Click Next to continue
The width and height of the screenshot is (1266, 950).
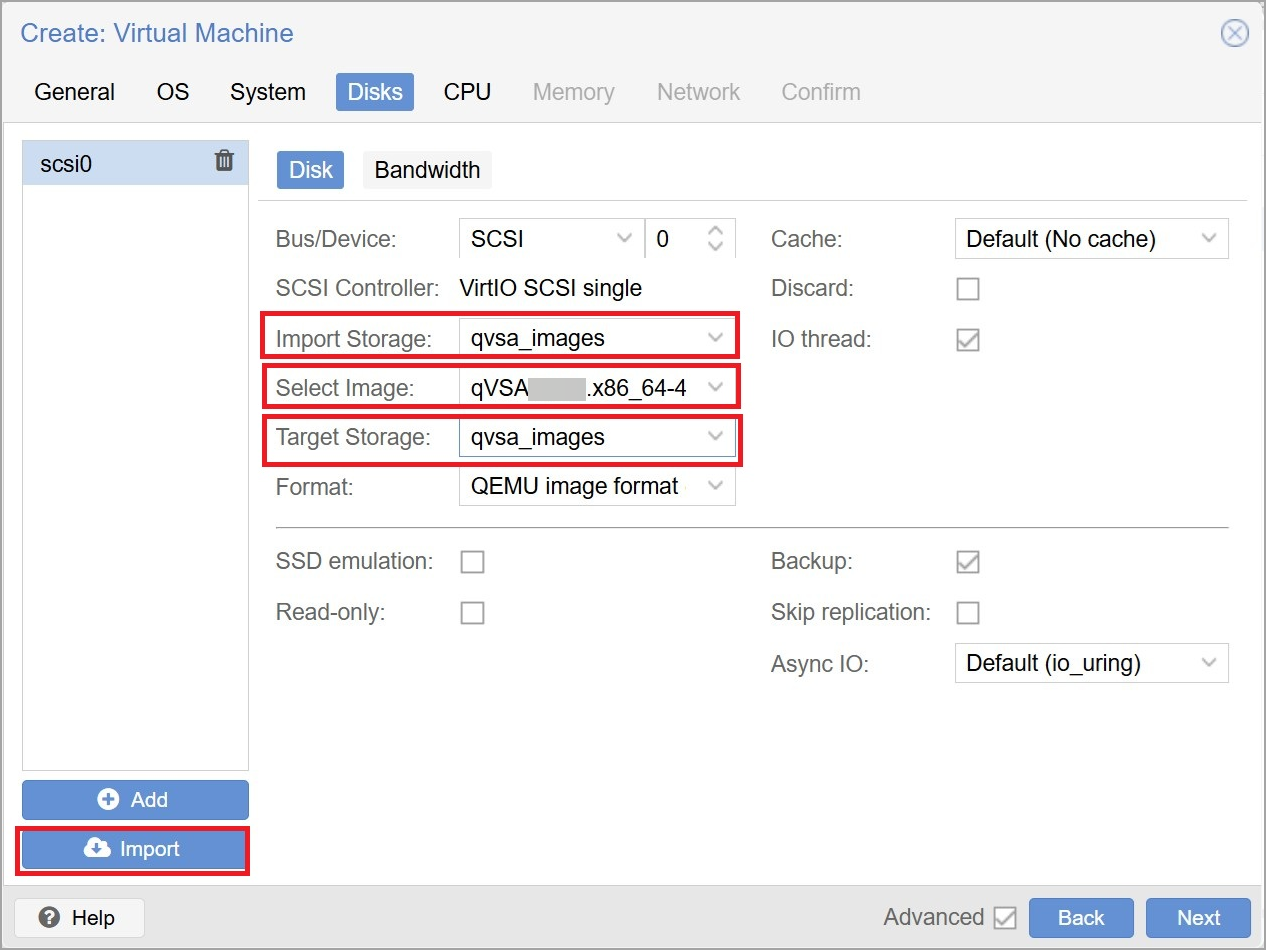[x=1198, y=918]
